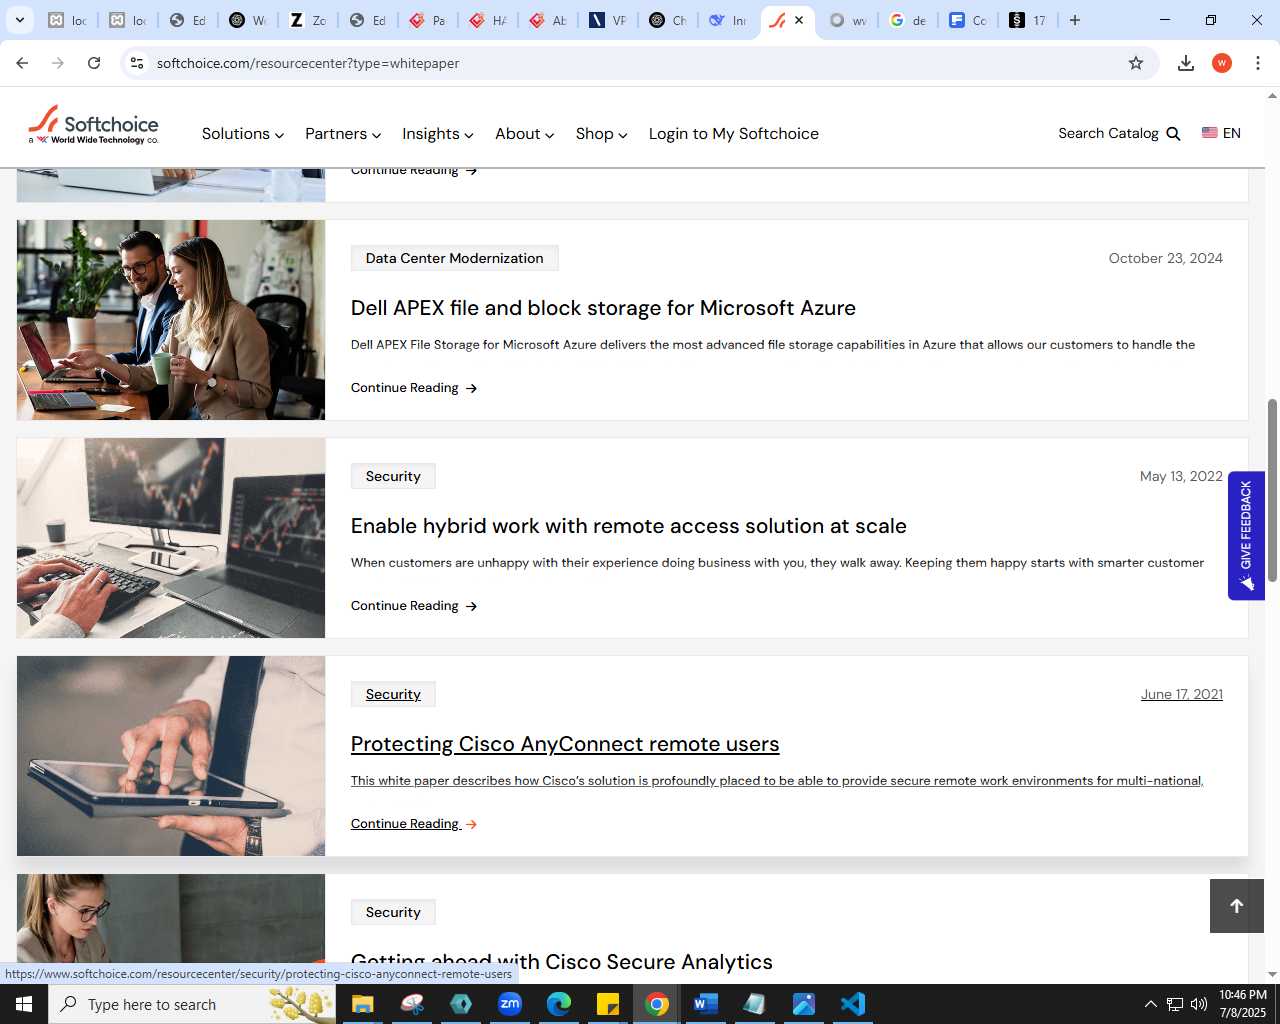Click the Data Center Modernization tag
Screen dimensions: 1280x1024
455,258
